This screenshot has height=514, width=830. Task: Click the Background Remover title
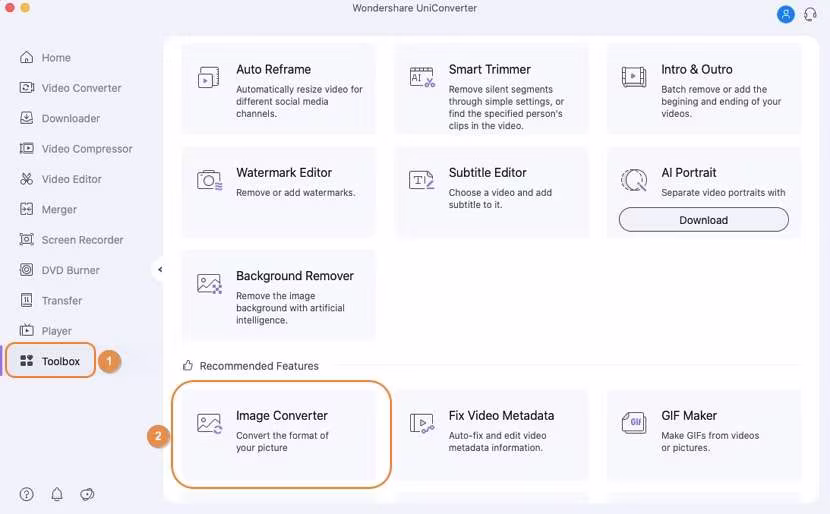pyautogui.click(x=295, y=276)
